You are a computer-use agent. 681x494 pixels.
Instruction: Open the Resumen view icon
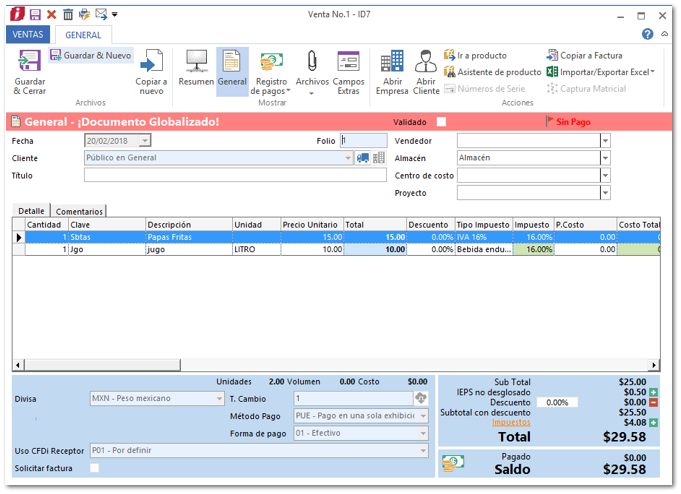coord(196,62)
